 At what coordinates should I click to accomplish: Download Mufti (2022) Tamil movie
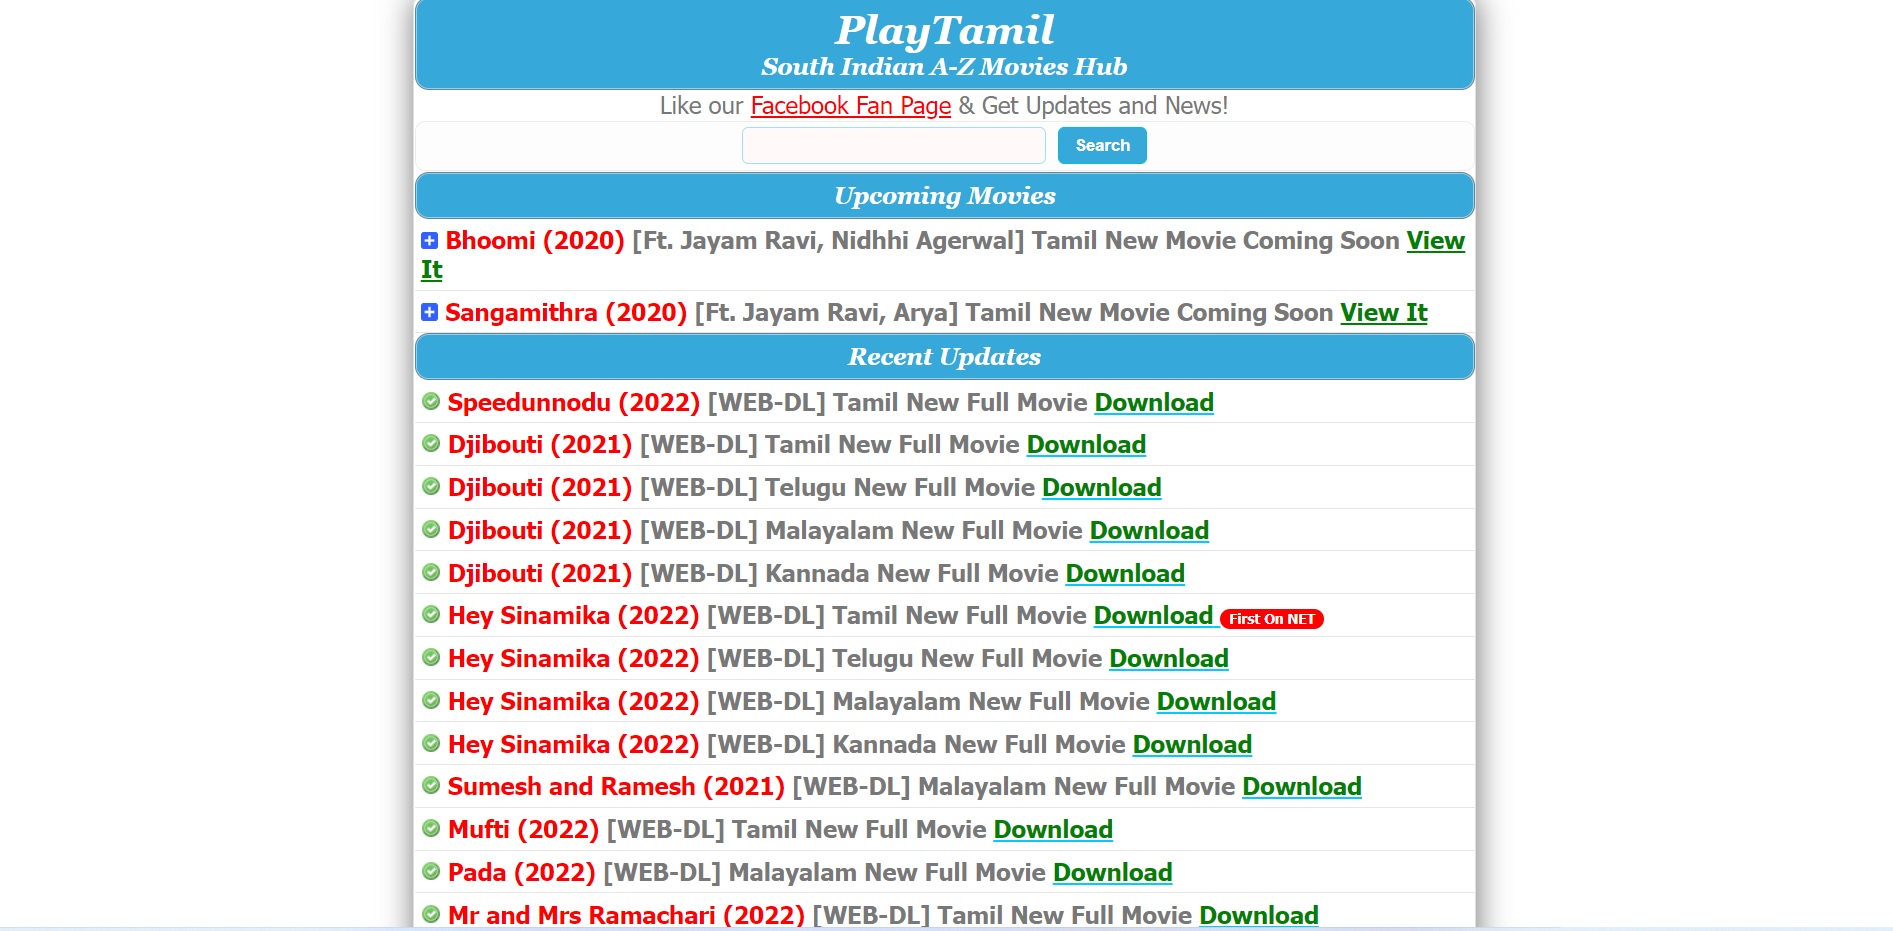1053,830
